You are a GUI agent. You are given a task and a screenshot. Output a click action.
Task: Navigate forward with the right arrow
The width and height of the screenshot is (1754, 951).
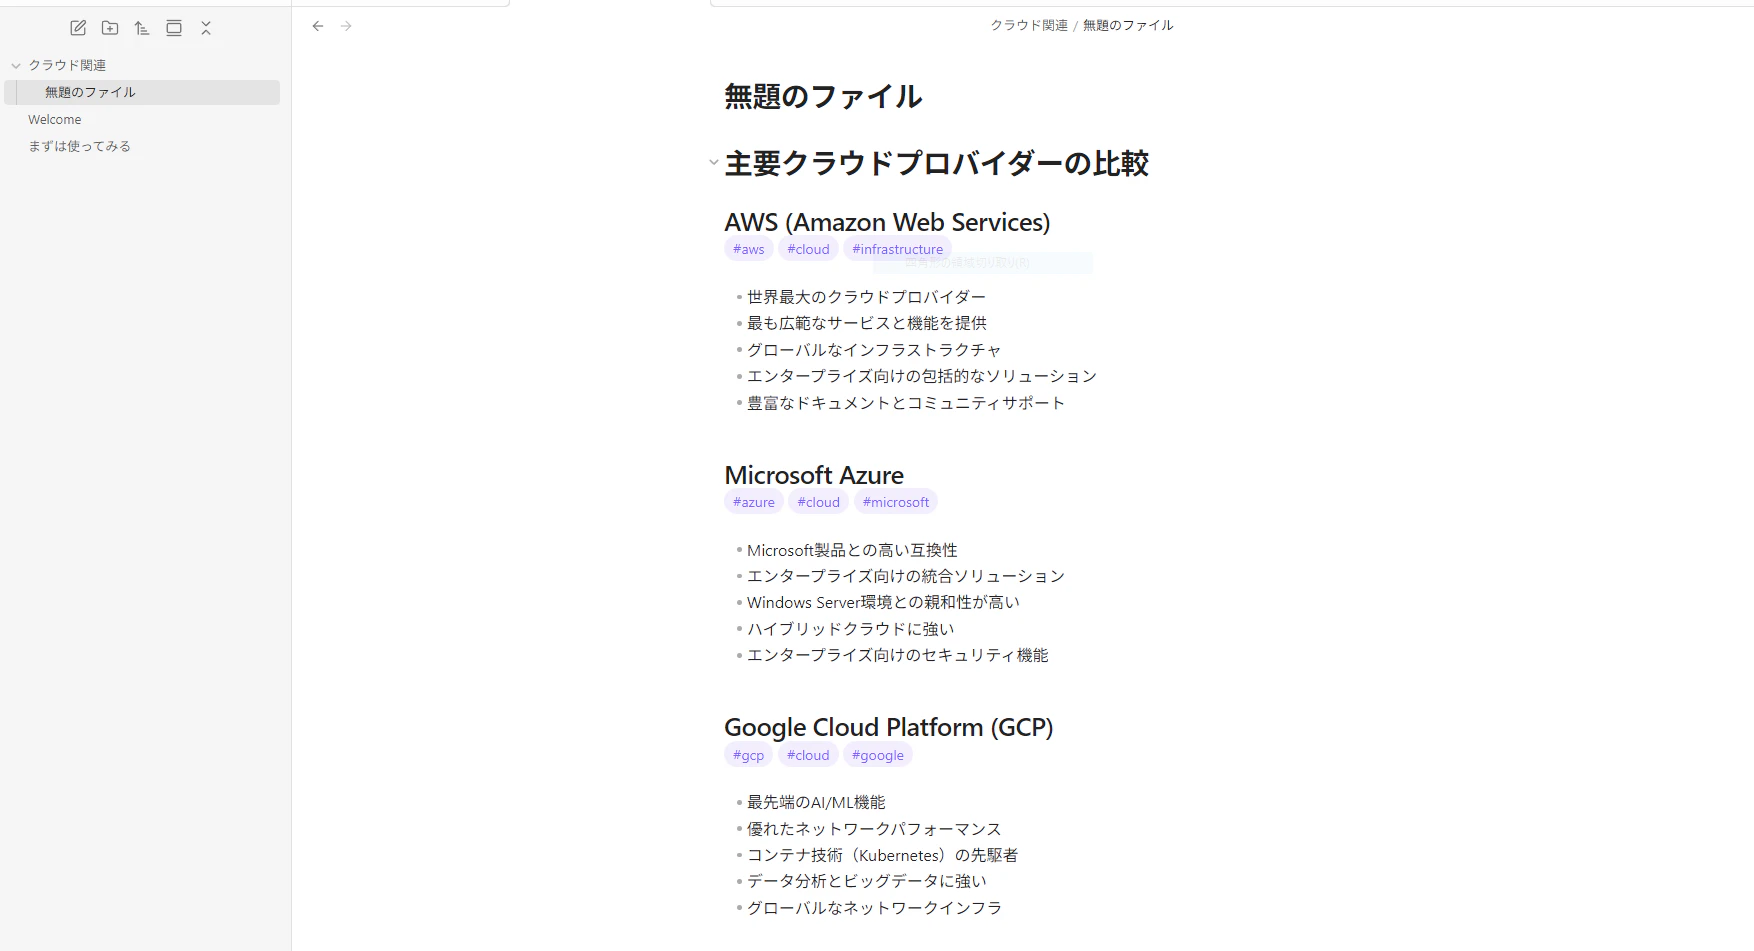coord(346,26)
